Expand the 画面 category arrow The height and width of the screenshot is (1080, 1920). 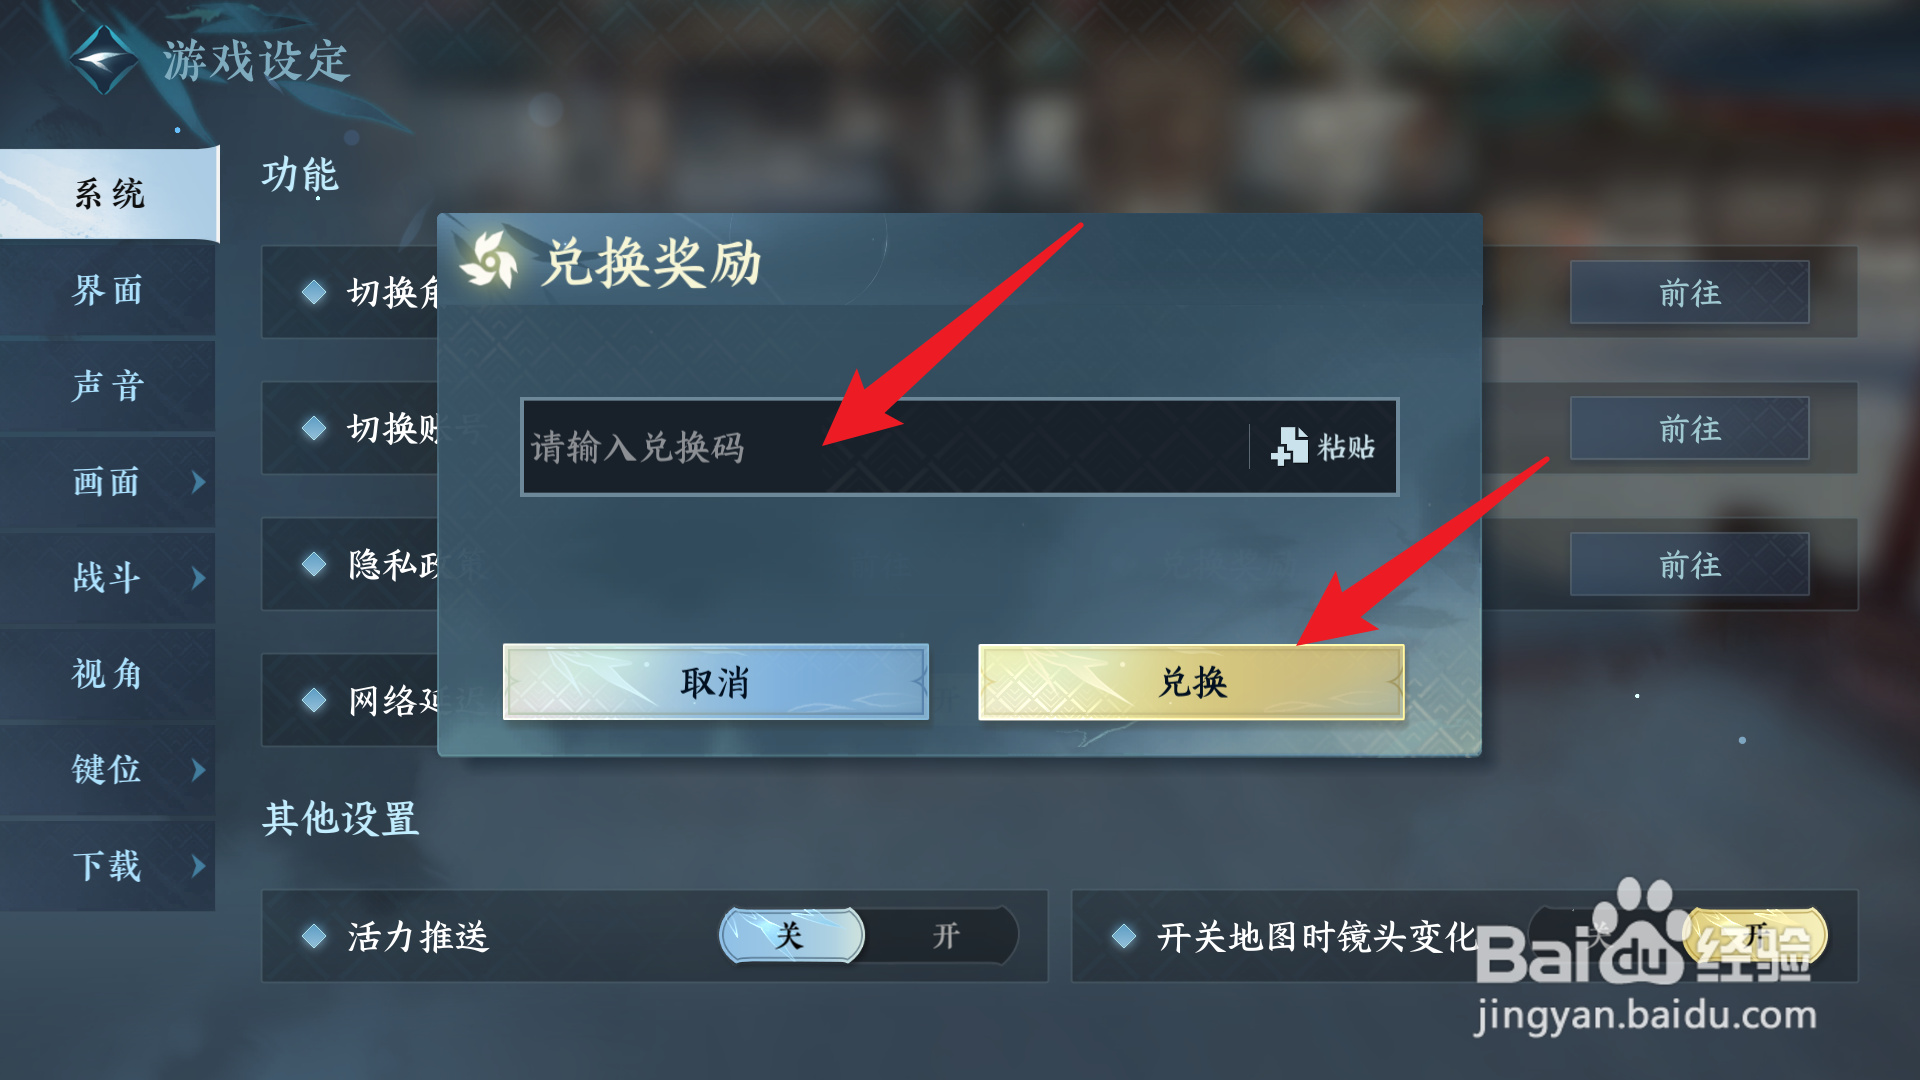(198, 482)
